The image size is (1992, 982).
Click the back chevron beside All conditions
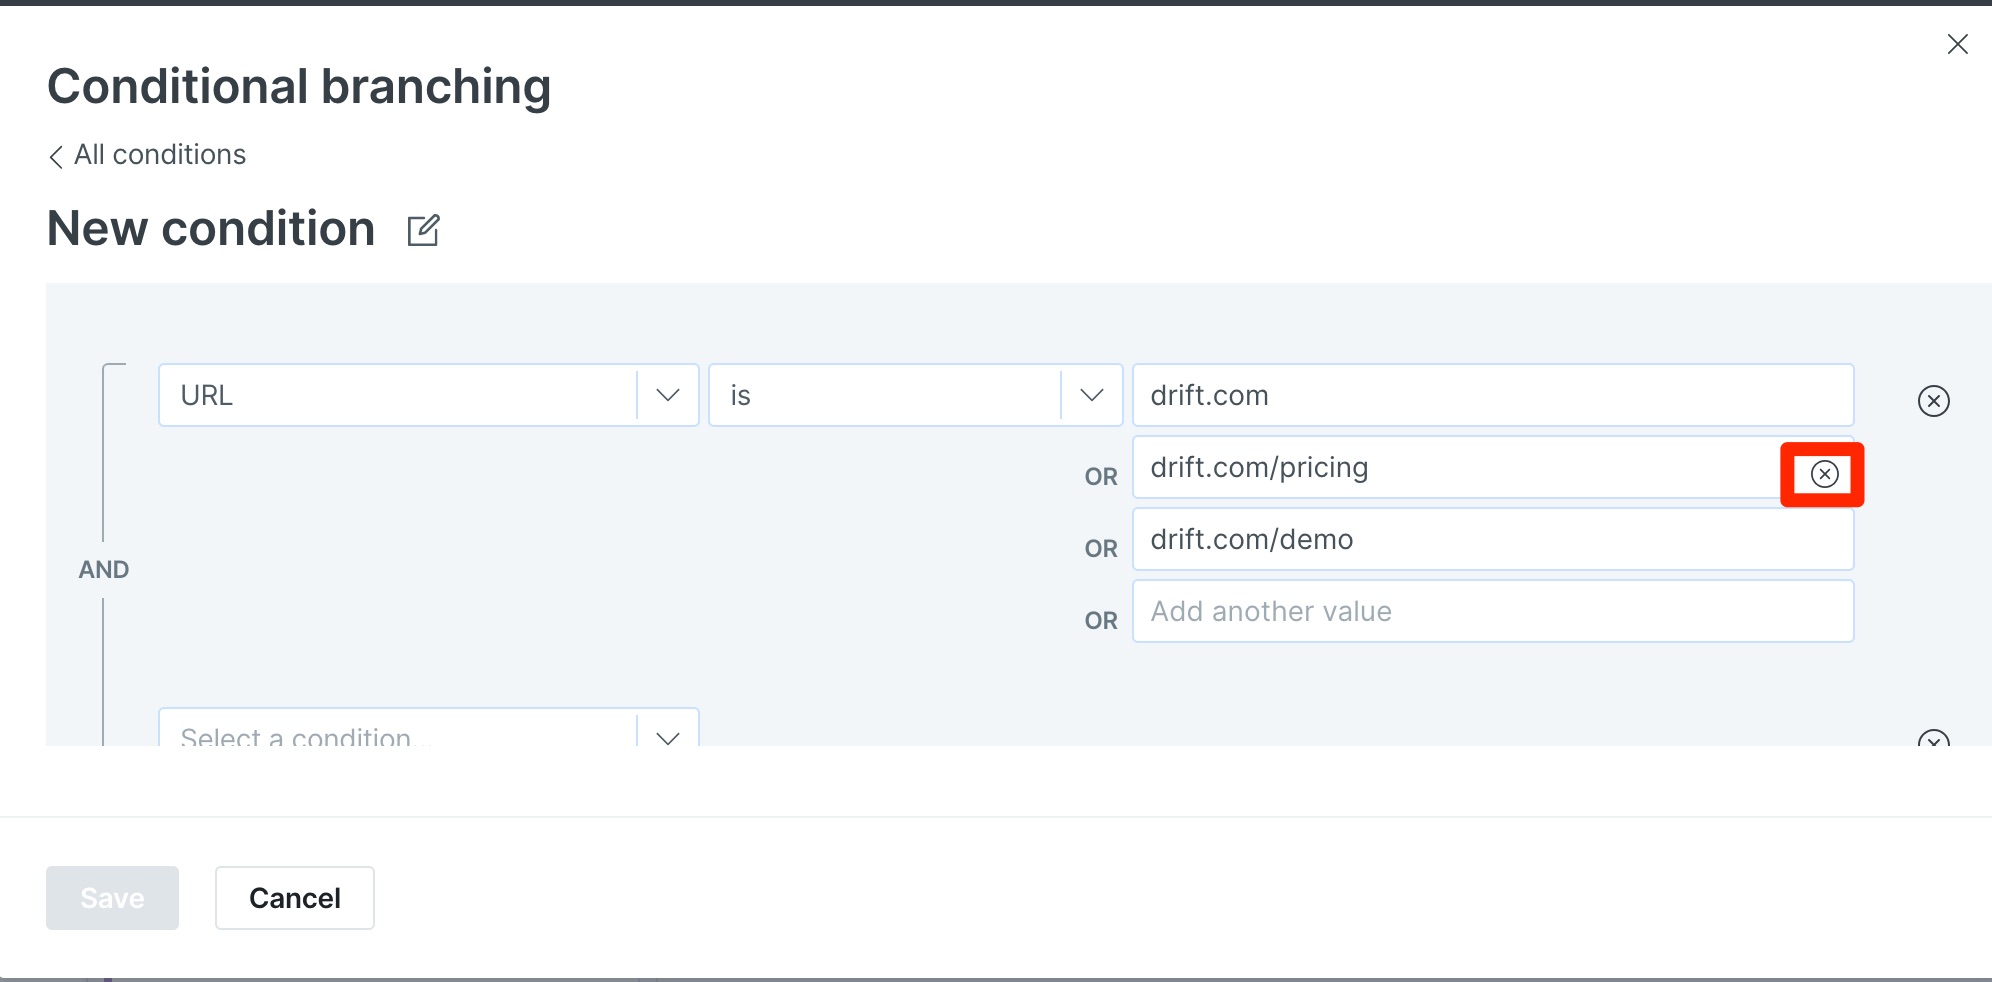pos(56,156)
